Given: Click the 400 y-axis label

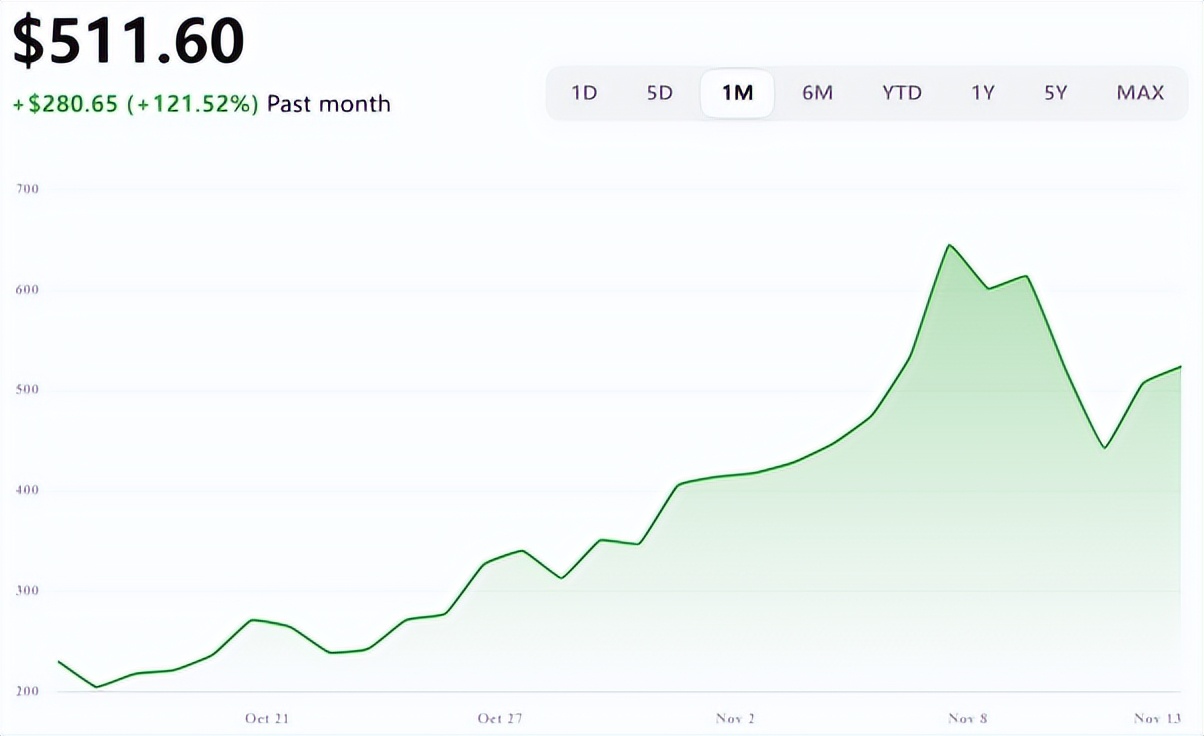Looking at the screenshot, I should pyautogui.click(x=27, y=490).
